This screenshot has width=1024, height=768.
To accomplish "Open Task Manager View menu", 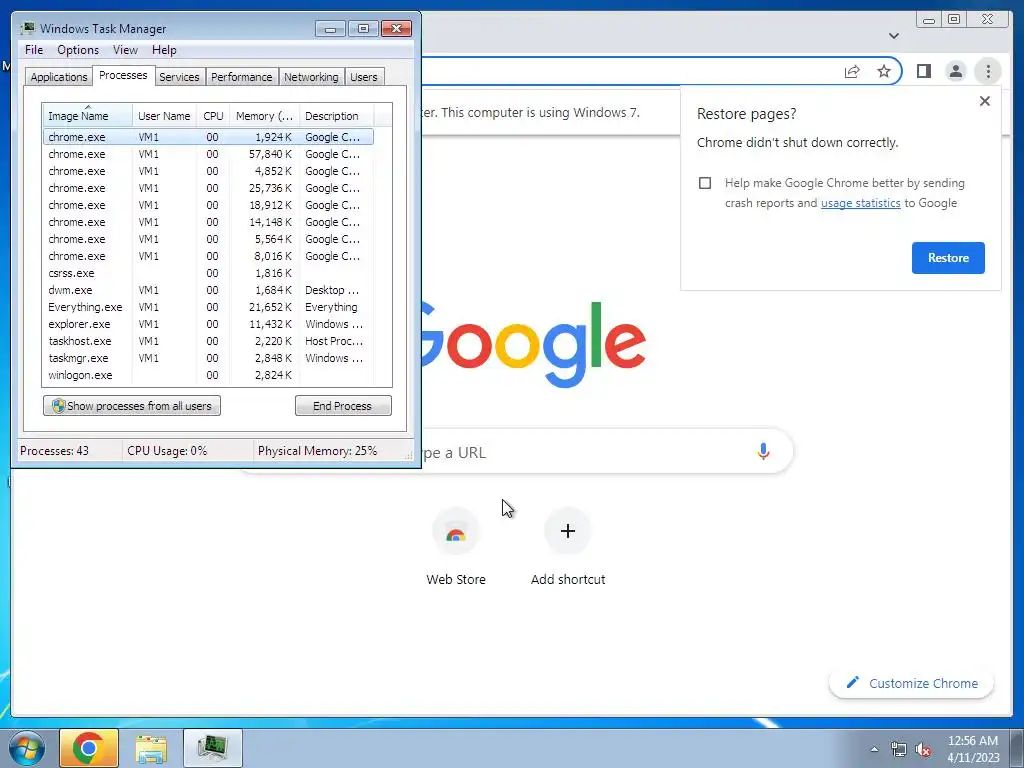I will (125, 50).
